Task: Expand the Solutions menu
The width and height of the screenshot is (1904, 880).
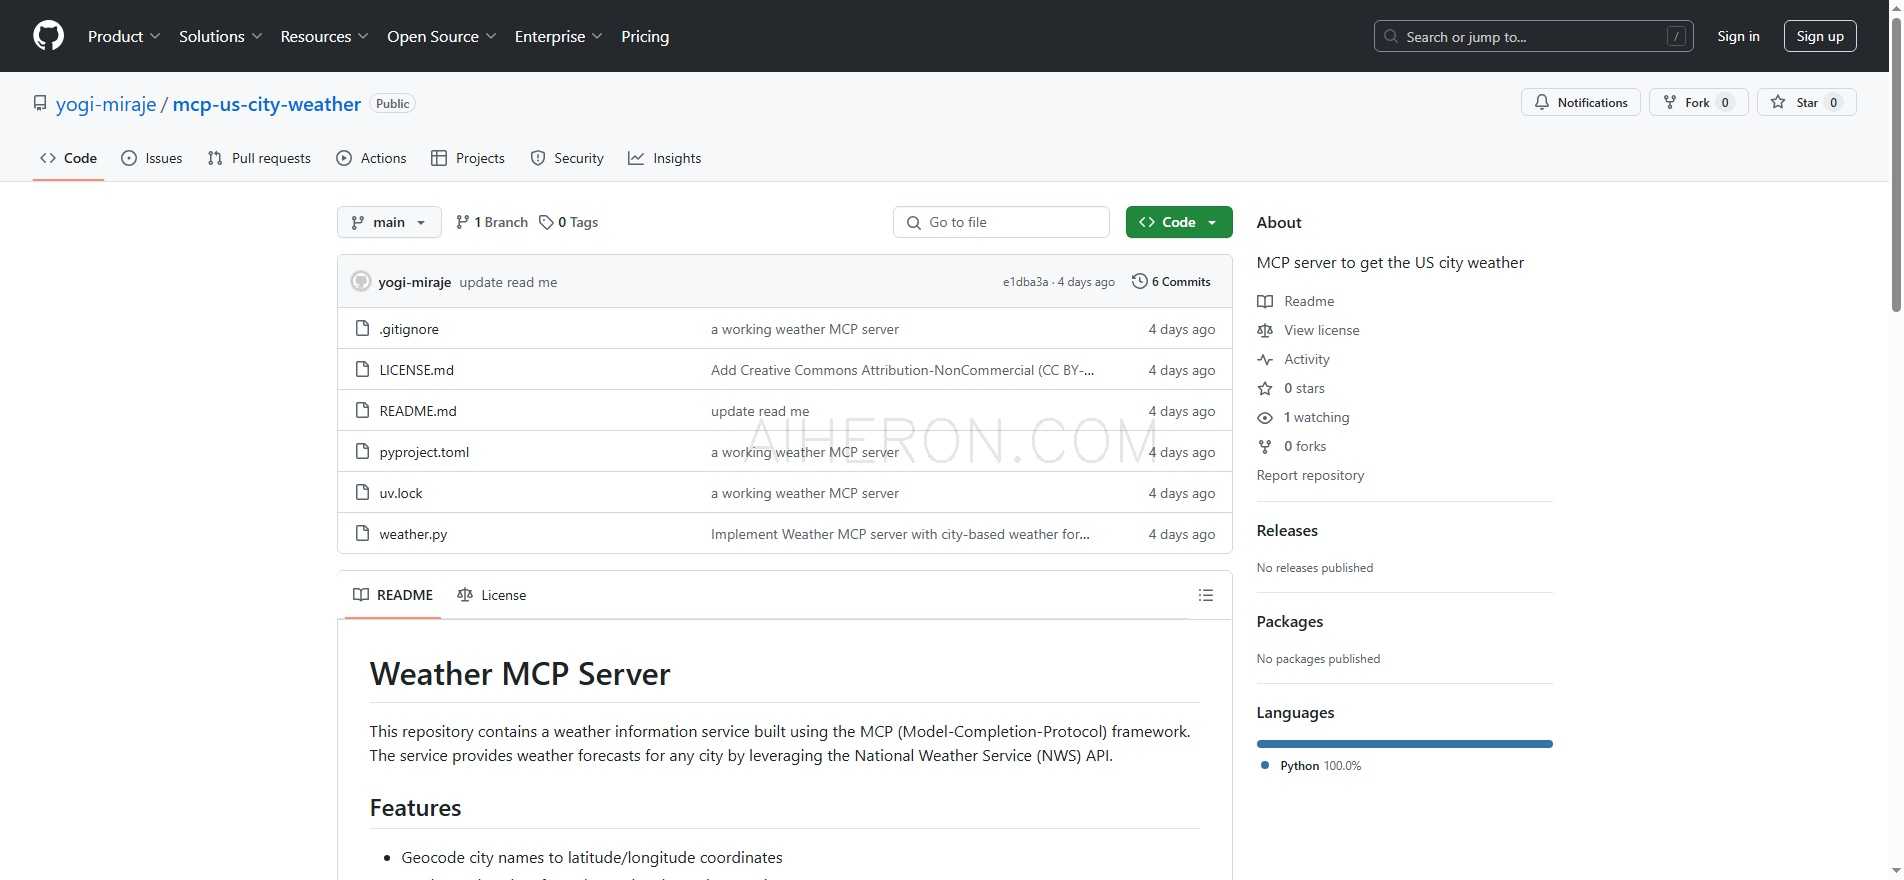Action: coord(221,36)
